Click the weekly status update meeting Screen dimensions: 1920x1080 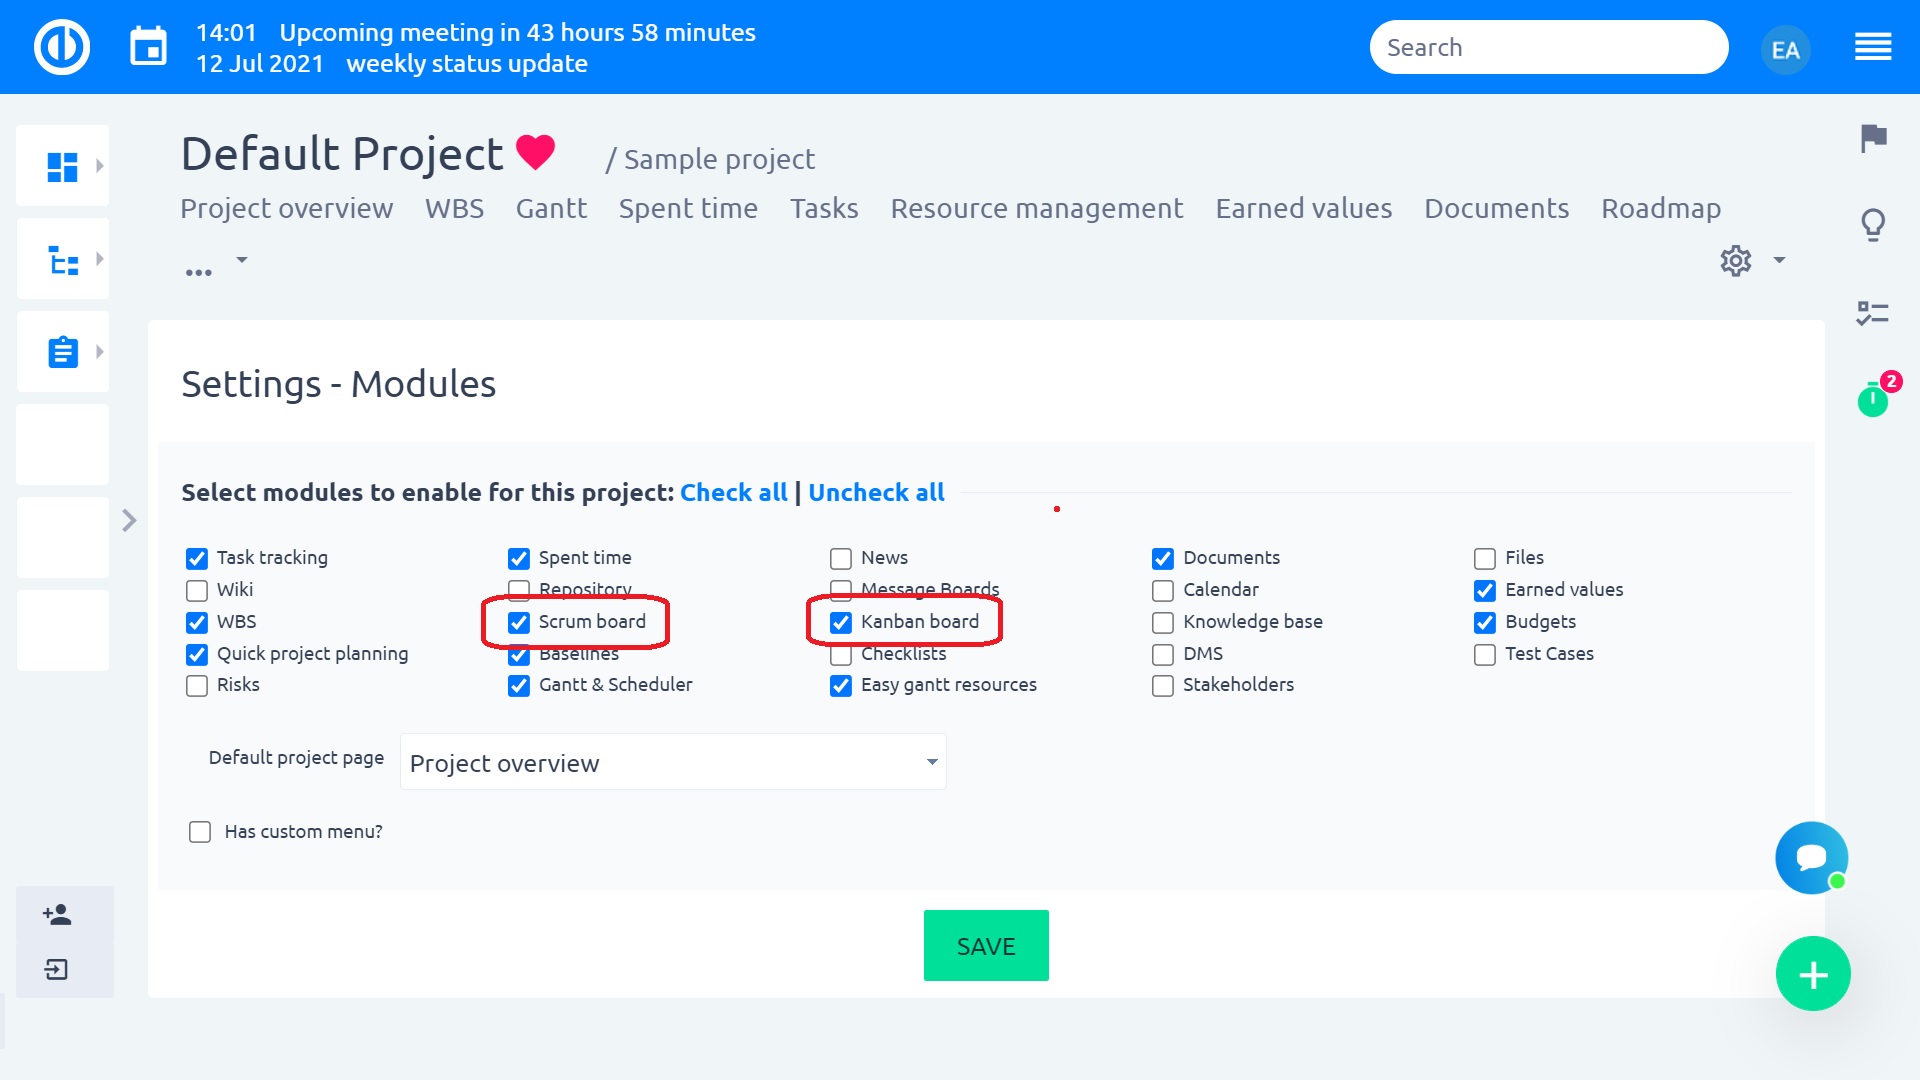click(467, 63)
